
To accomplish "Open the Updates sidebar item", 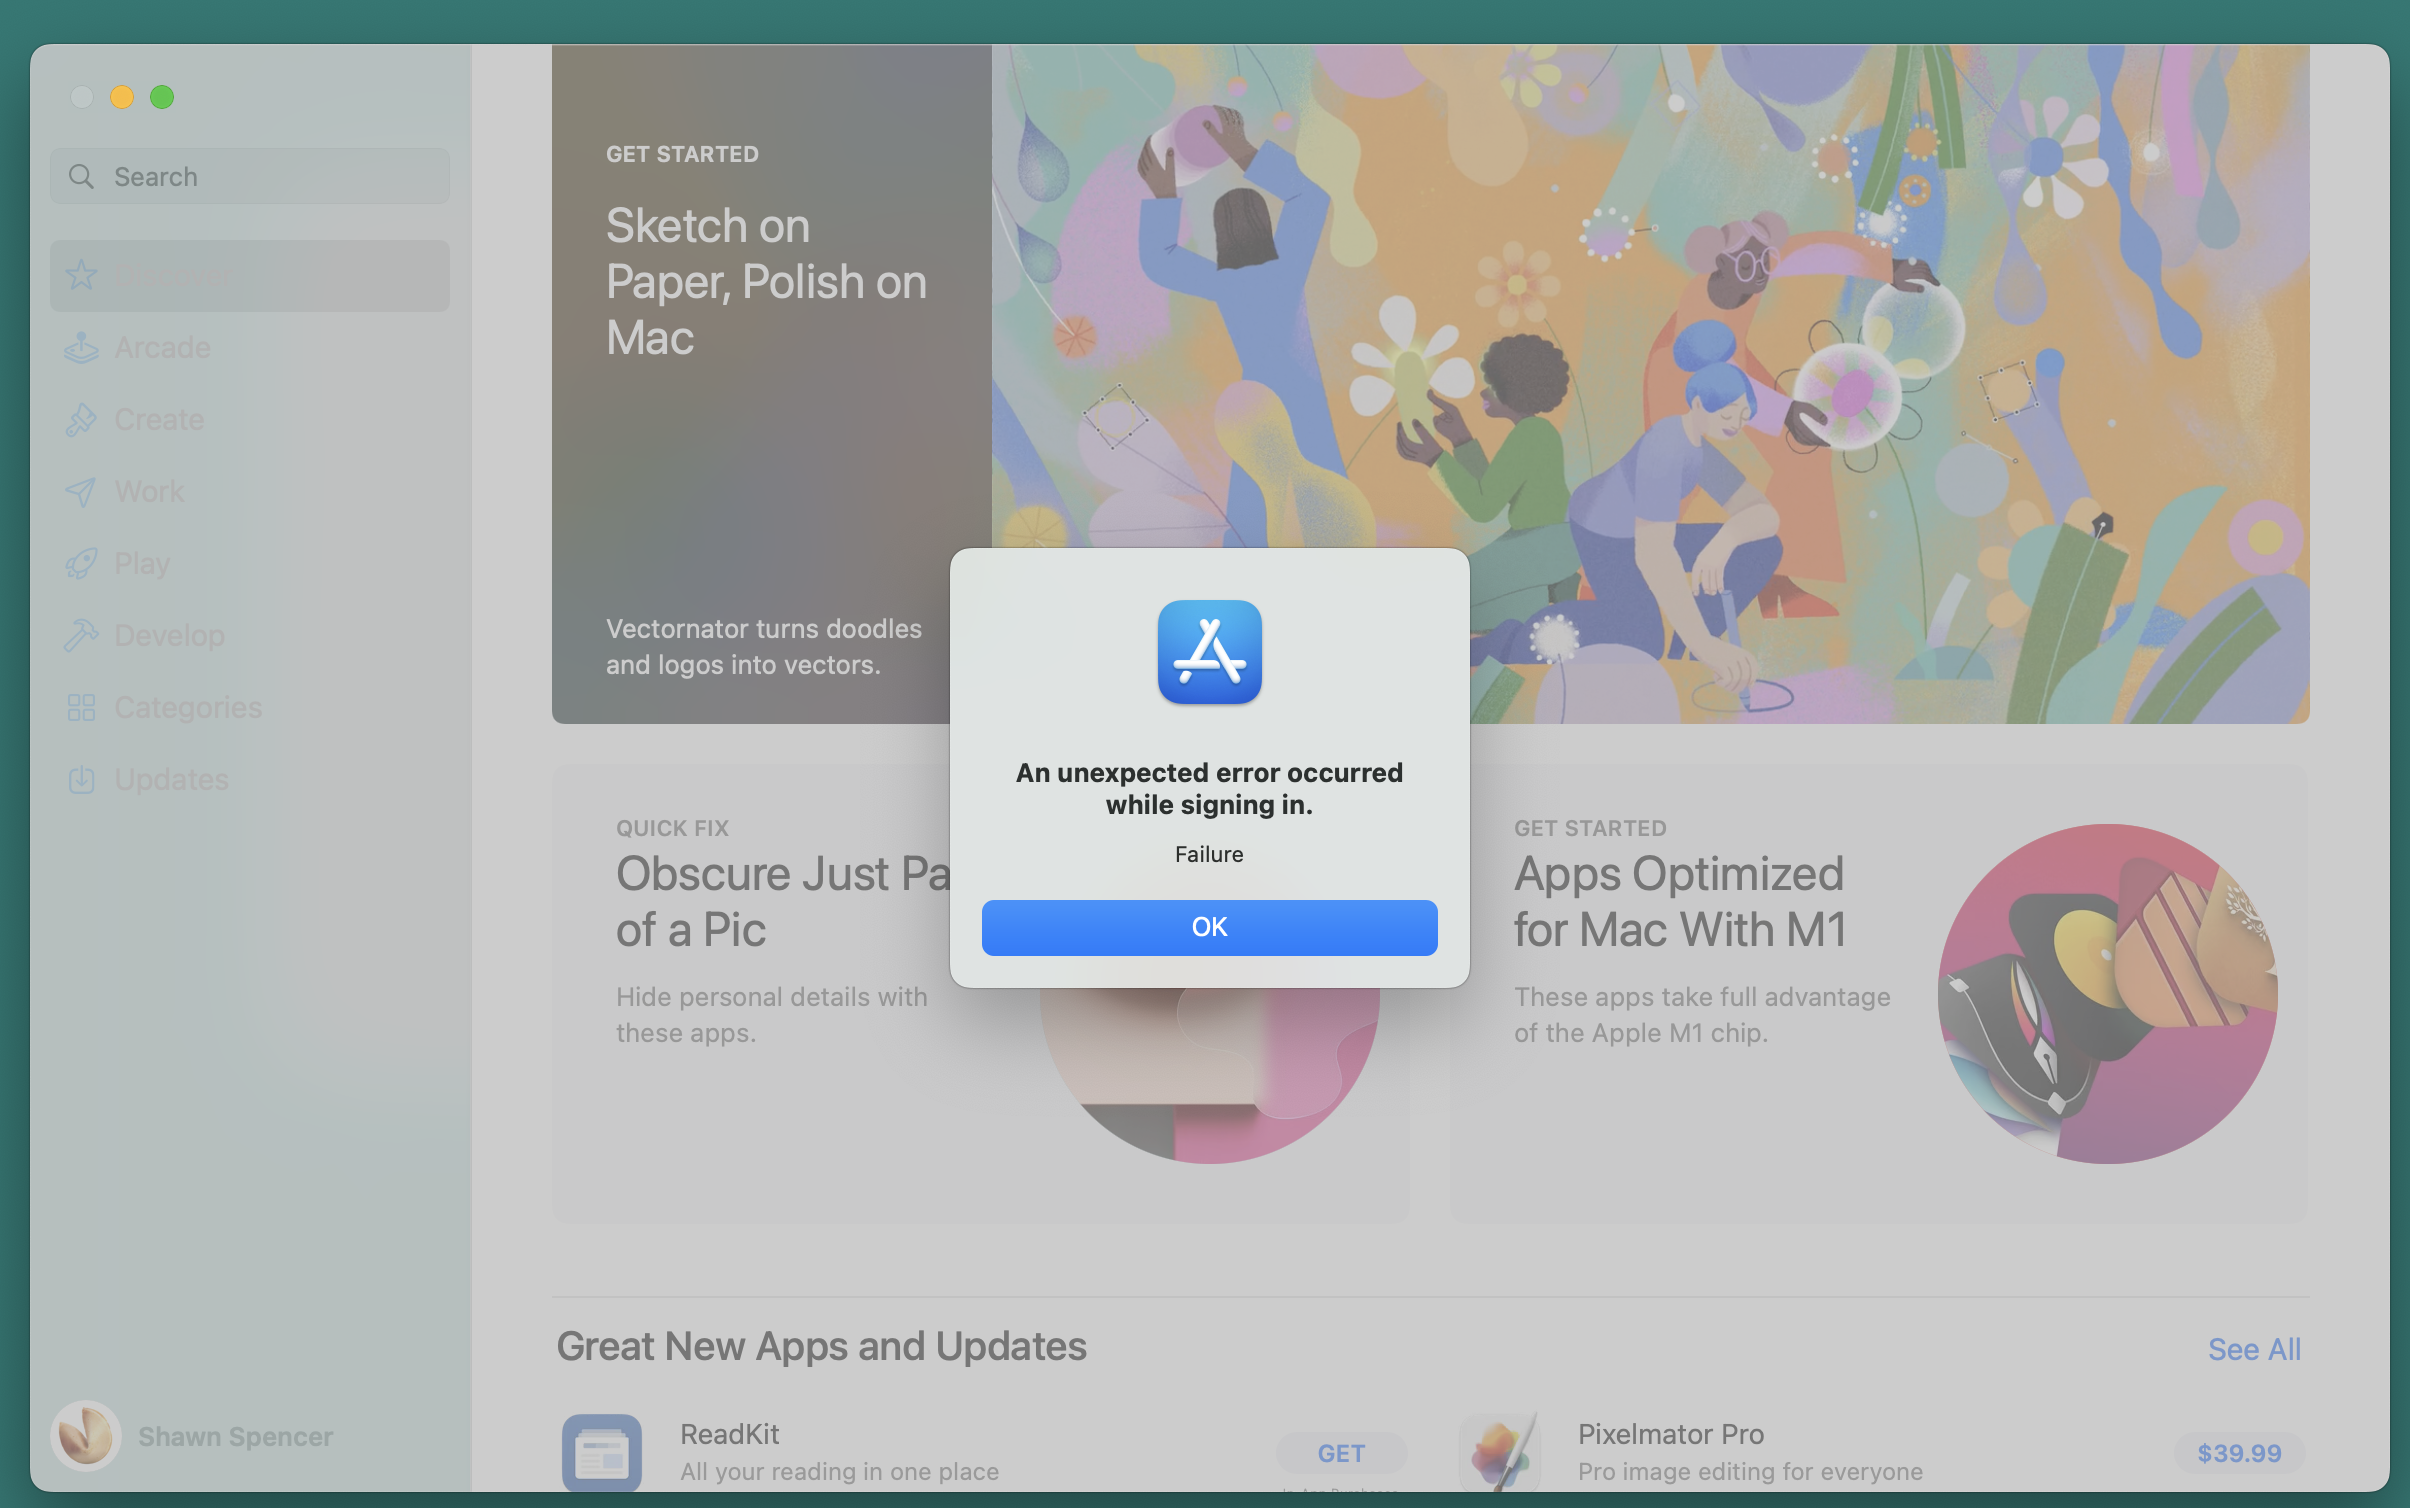I will point(170,779).
